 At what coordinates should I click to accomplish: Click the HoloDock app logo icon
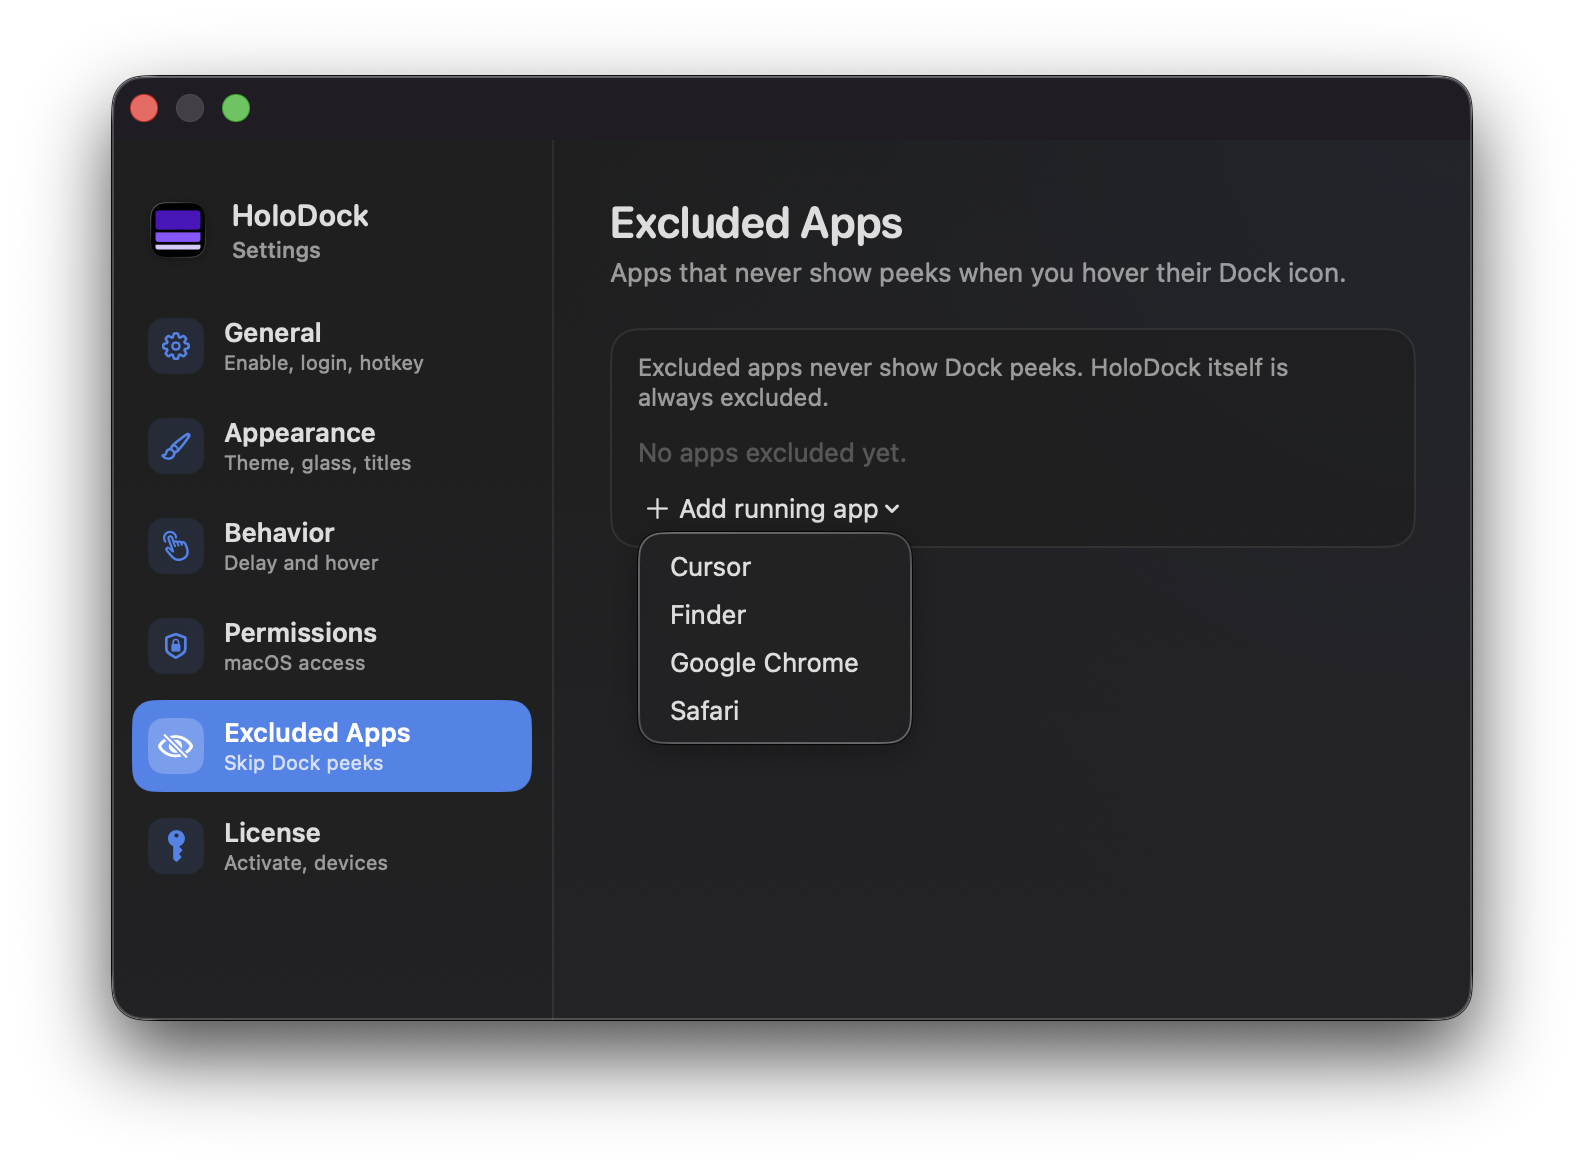tap(178, 230)
